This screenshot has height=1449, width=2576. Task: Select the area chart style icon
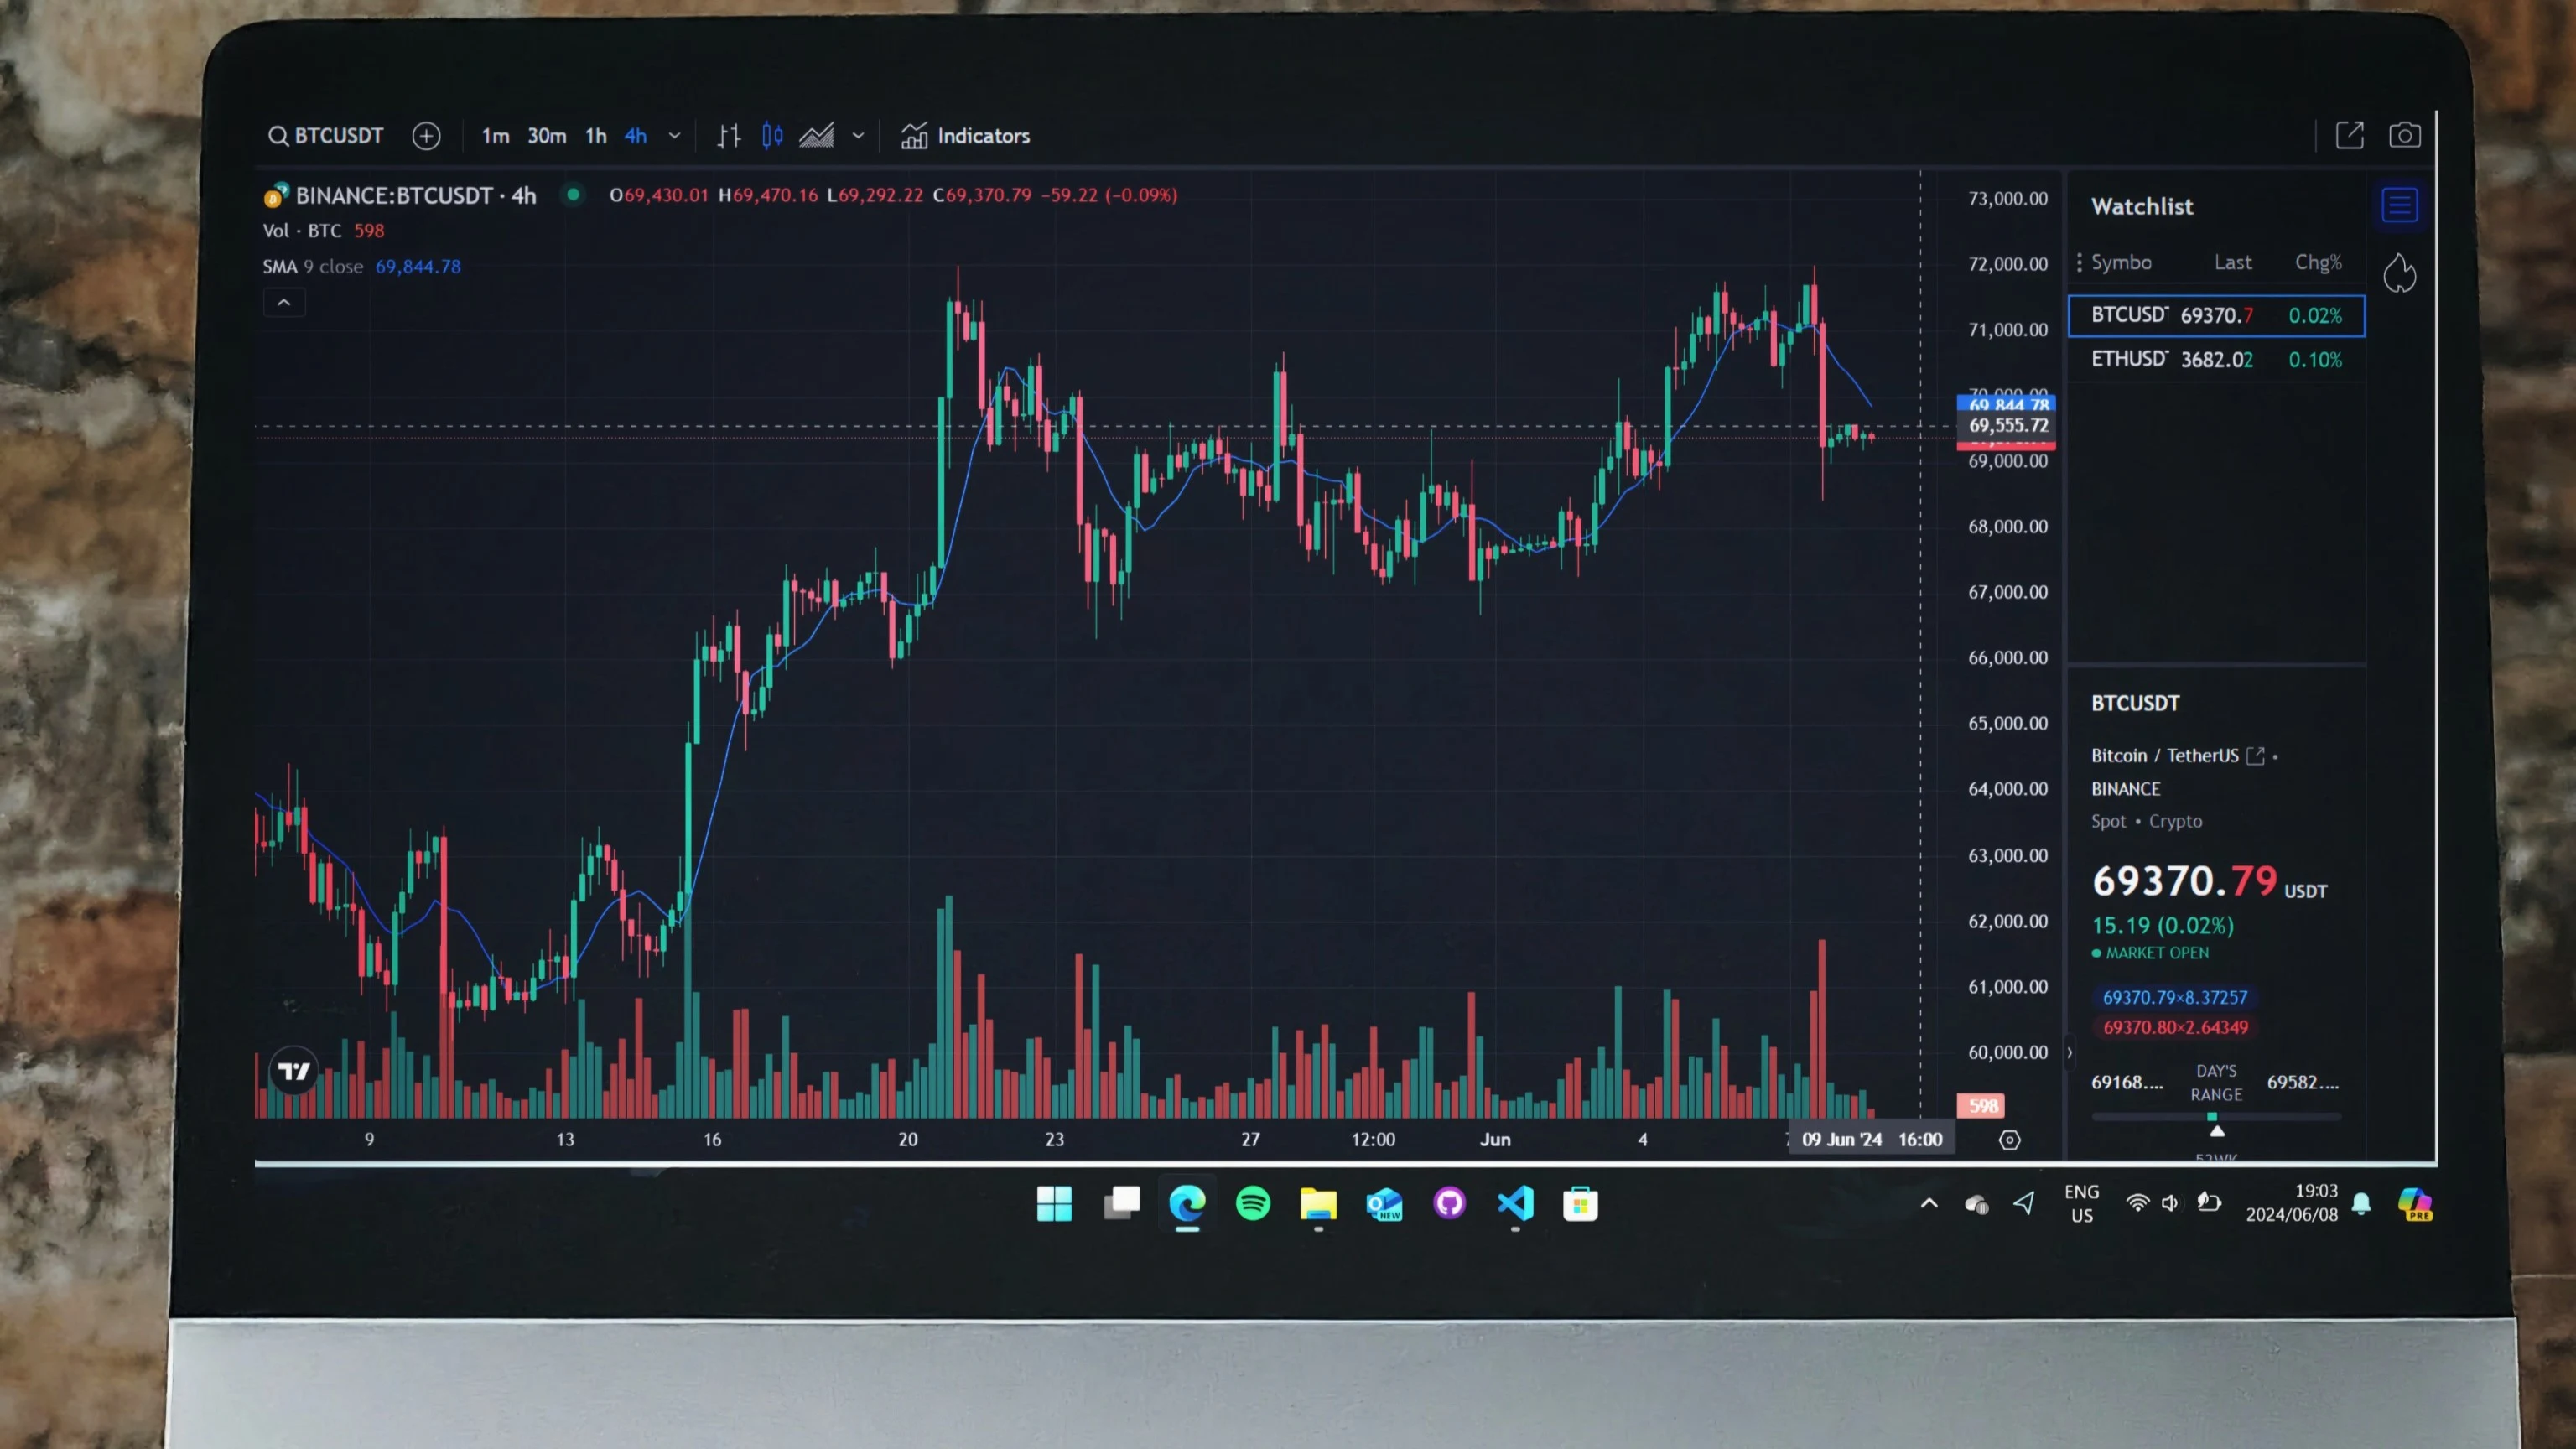(x=816, y=136)
